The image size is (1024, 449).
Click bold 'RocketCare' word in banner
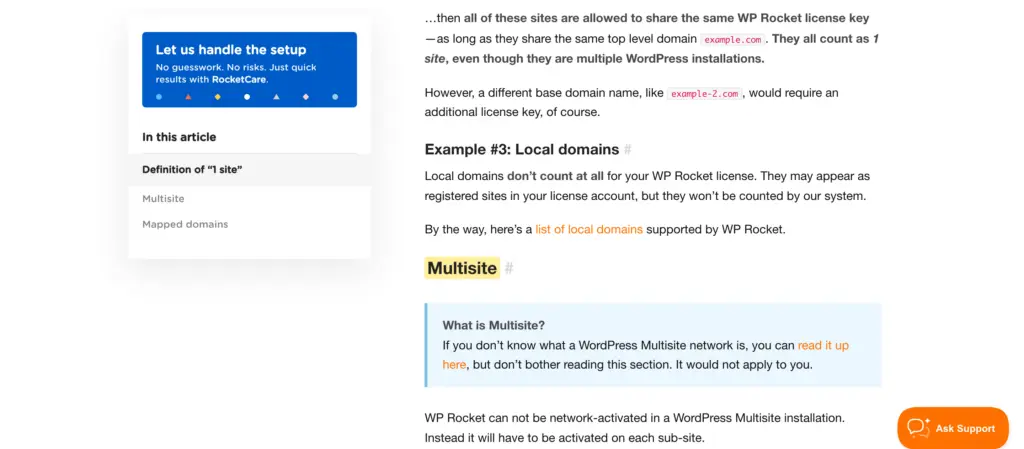point(240,79)
